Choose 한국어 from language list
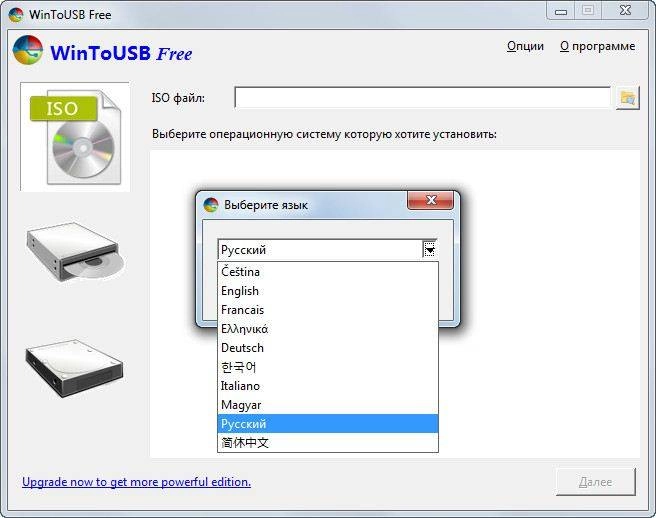656x518 pixels. tap(328, 367)
